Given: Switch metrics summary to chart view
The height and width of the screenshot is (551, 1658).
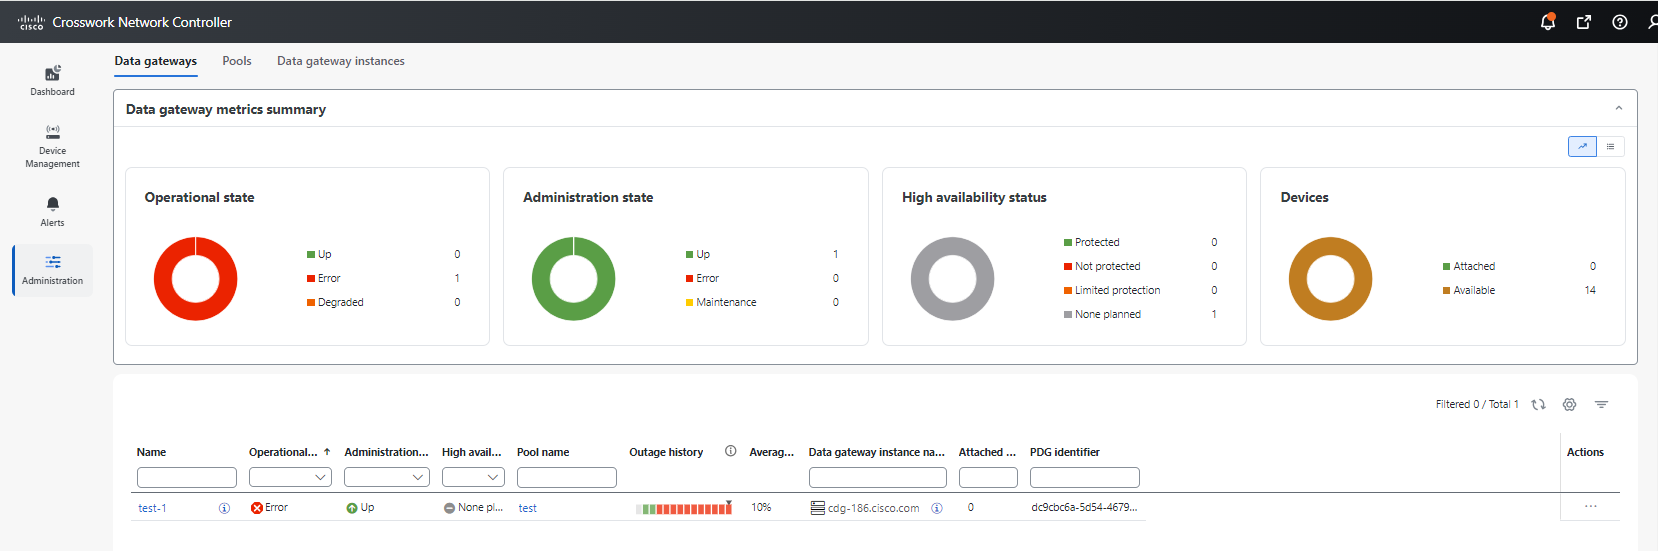Looking at the screenshot, I should (x=1582, y=146).
